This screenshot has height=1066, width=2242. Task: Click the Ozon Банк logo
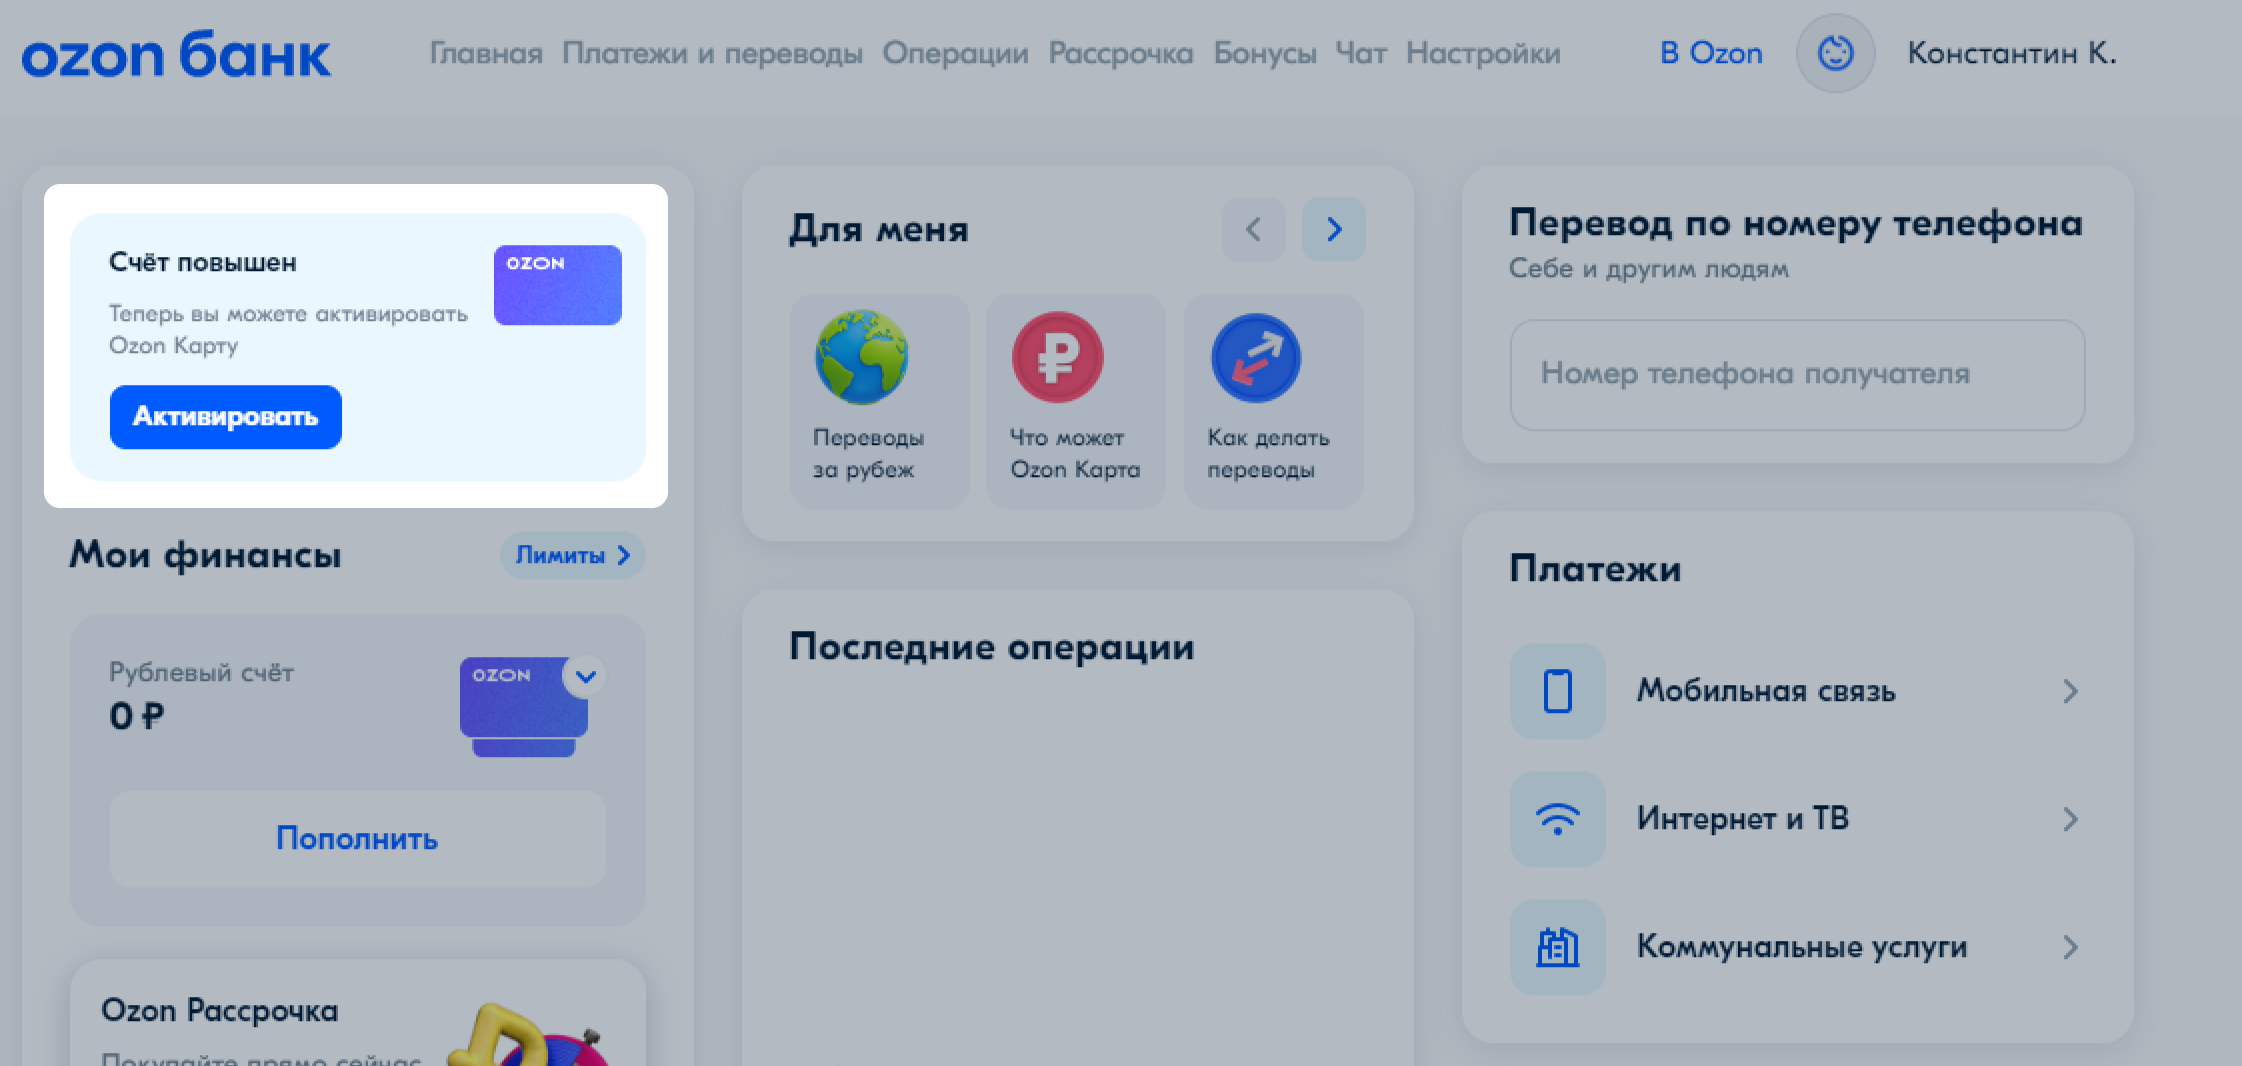(176, 55)
